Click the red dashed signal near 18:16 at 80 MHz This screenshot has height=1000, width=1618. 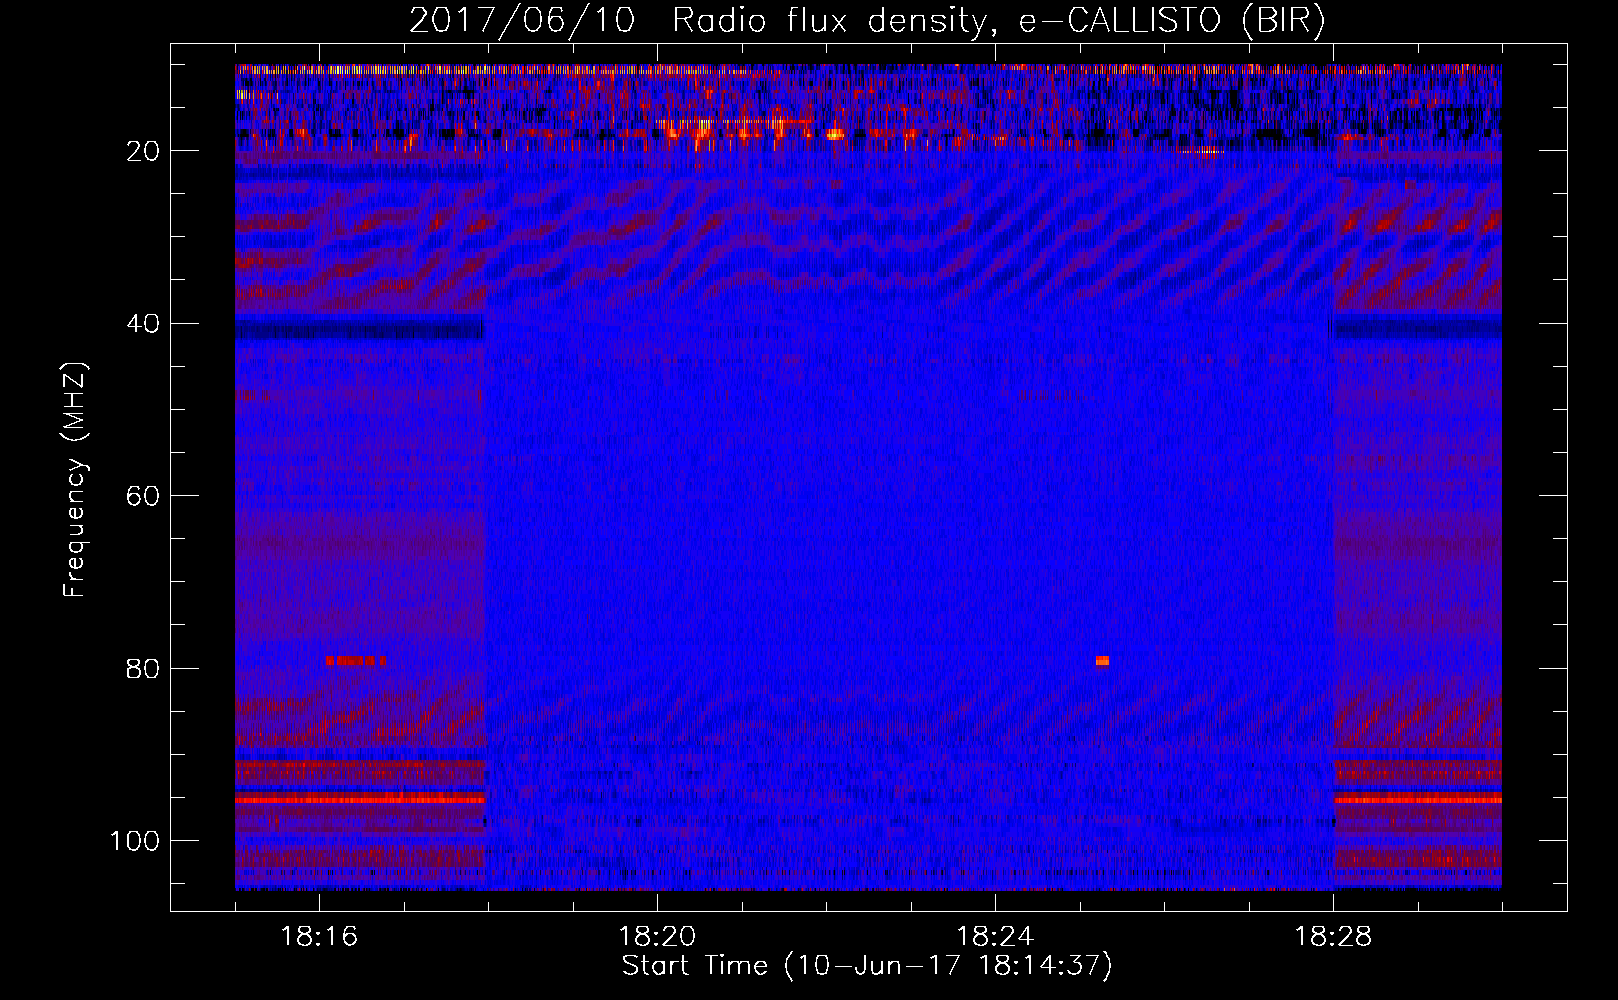[355, 661]
